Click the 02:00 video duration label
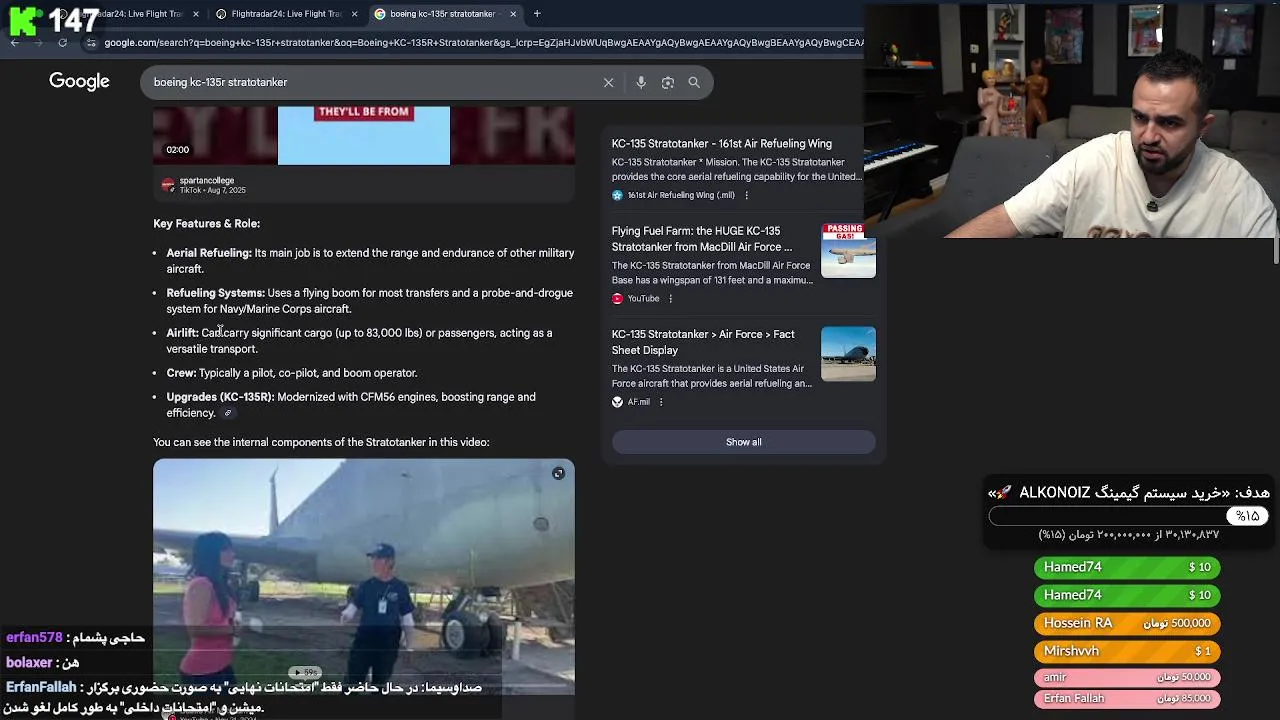 click(178, 150)
